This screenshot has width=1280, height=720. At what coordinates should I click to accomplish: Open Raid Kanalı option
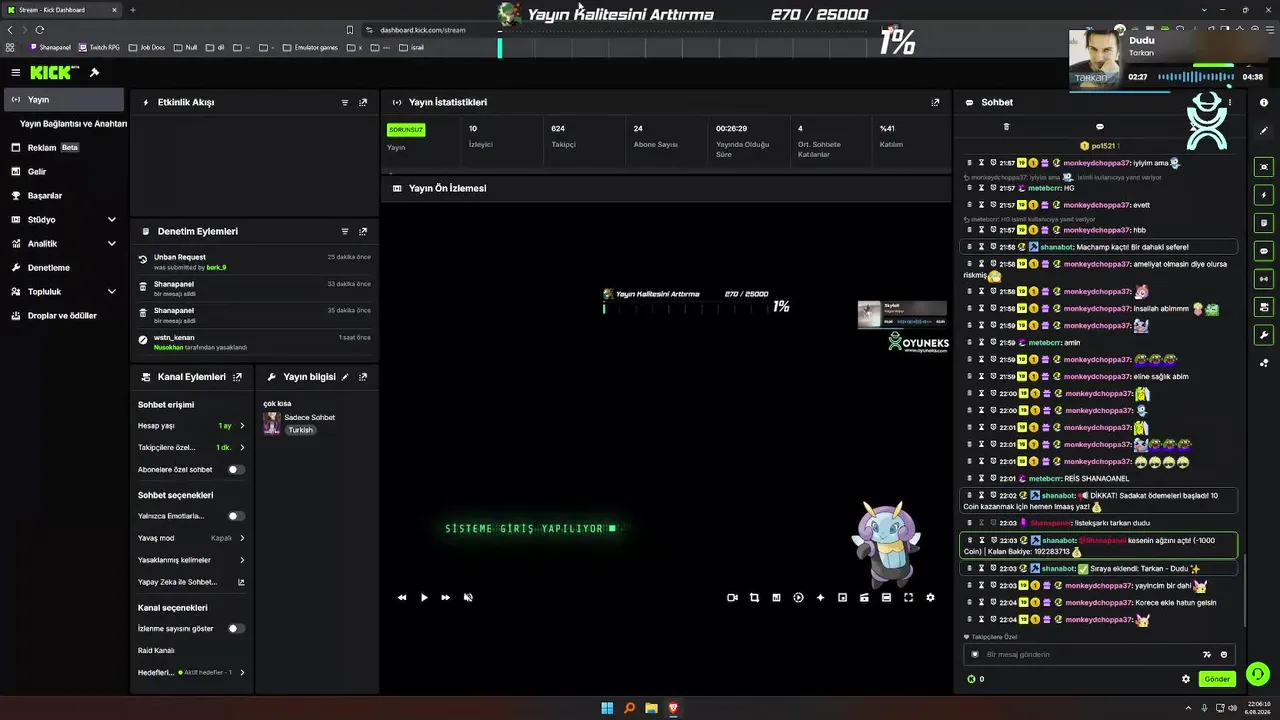click(x=156, y=650)
